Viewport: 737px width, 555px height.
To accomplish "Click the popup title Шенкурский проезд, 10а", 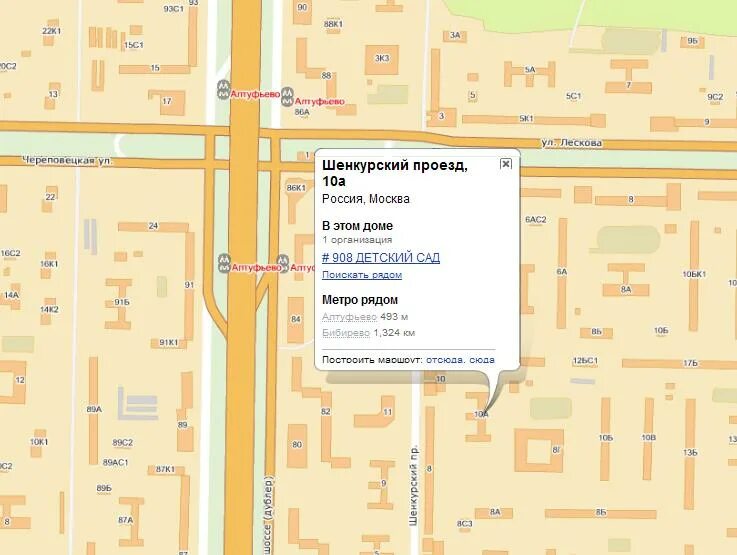I will click(395, 173).
